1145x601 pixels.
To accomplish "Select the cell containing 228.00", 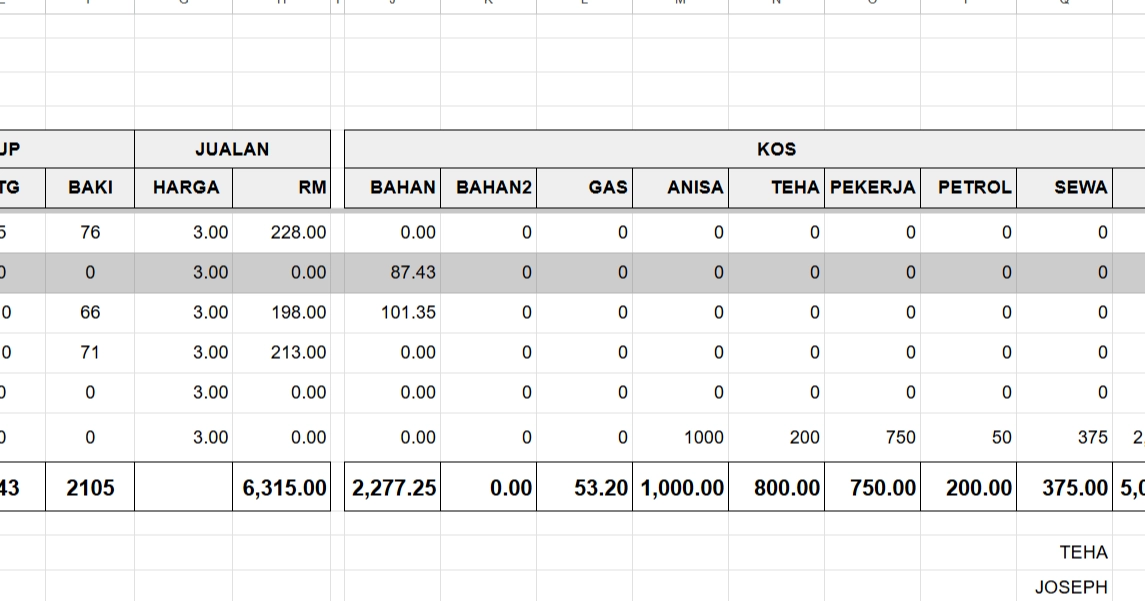I will [x=283, y=232].
